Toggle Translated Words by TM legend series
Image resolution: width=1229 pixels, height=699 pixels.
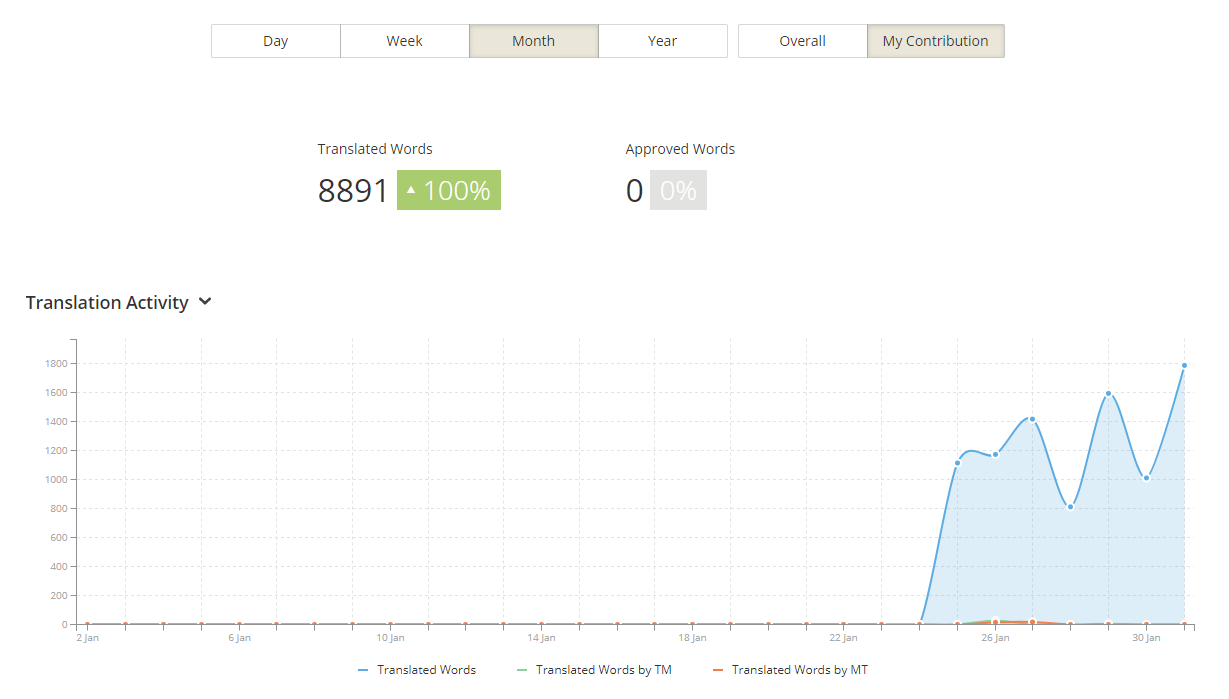594,670
